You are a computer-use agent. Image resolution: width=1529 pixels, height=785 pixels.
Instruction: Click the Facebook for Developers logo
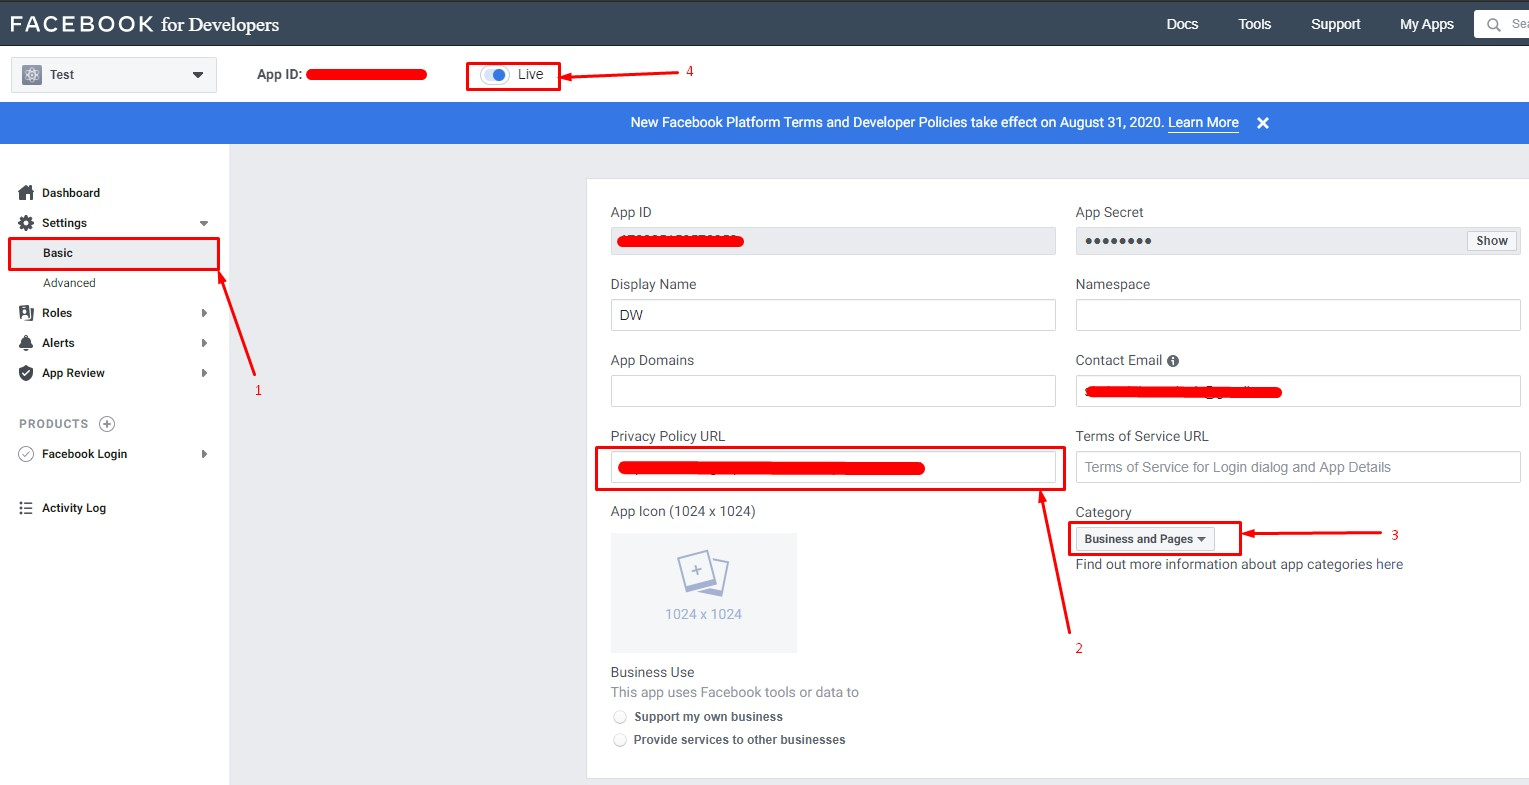(x=145, y=24)
